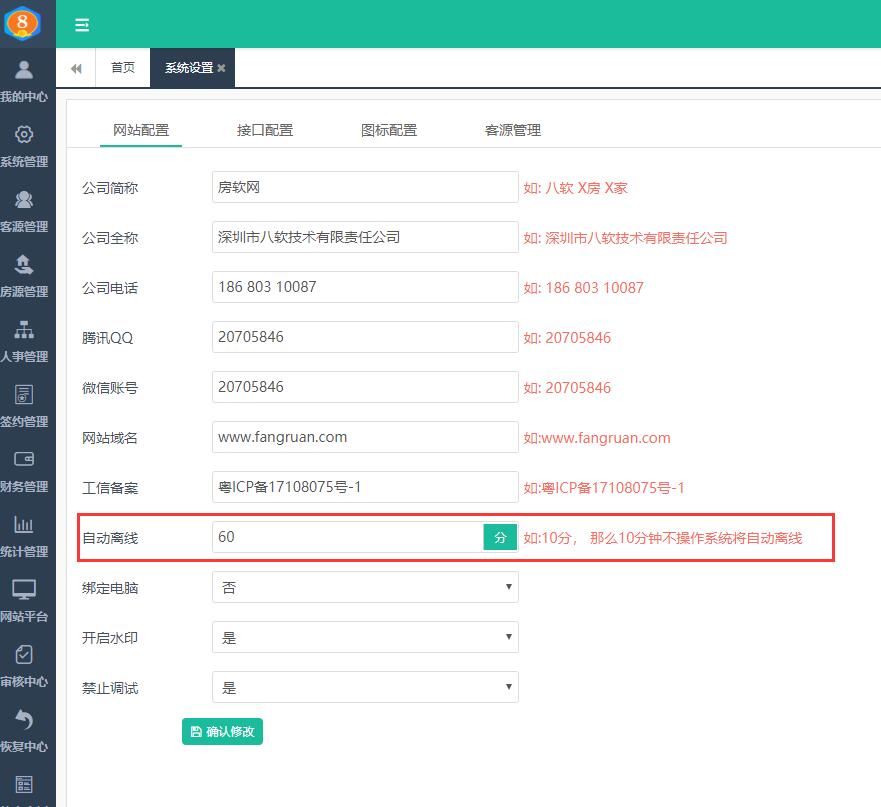Click the 公司简称 input field
Image resolution: width=881 pixels, height=807 pixels.
coord(365,187)
